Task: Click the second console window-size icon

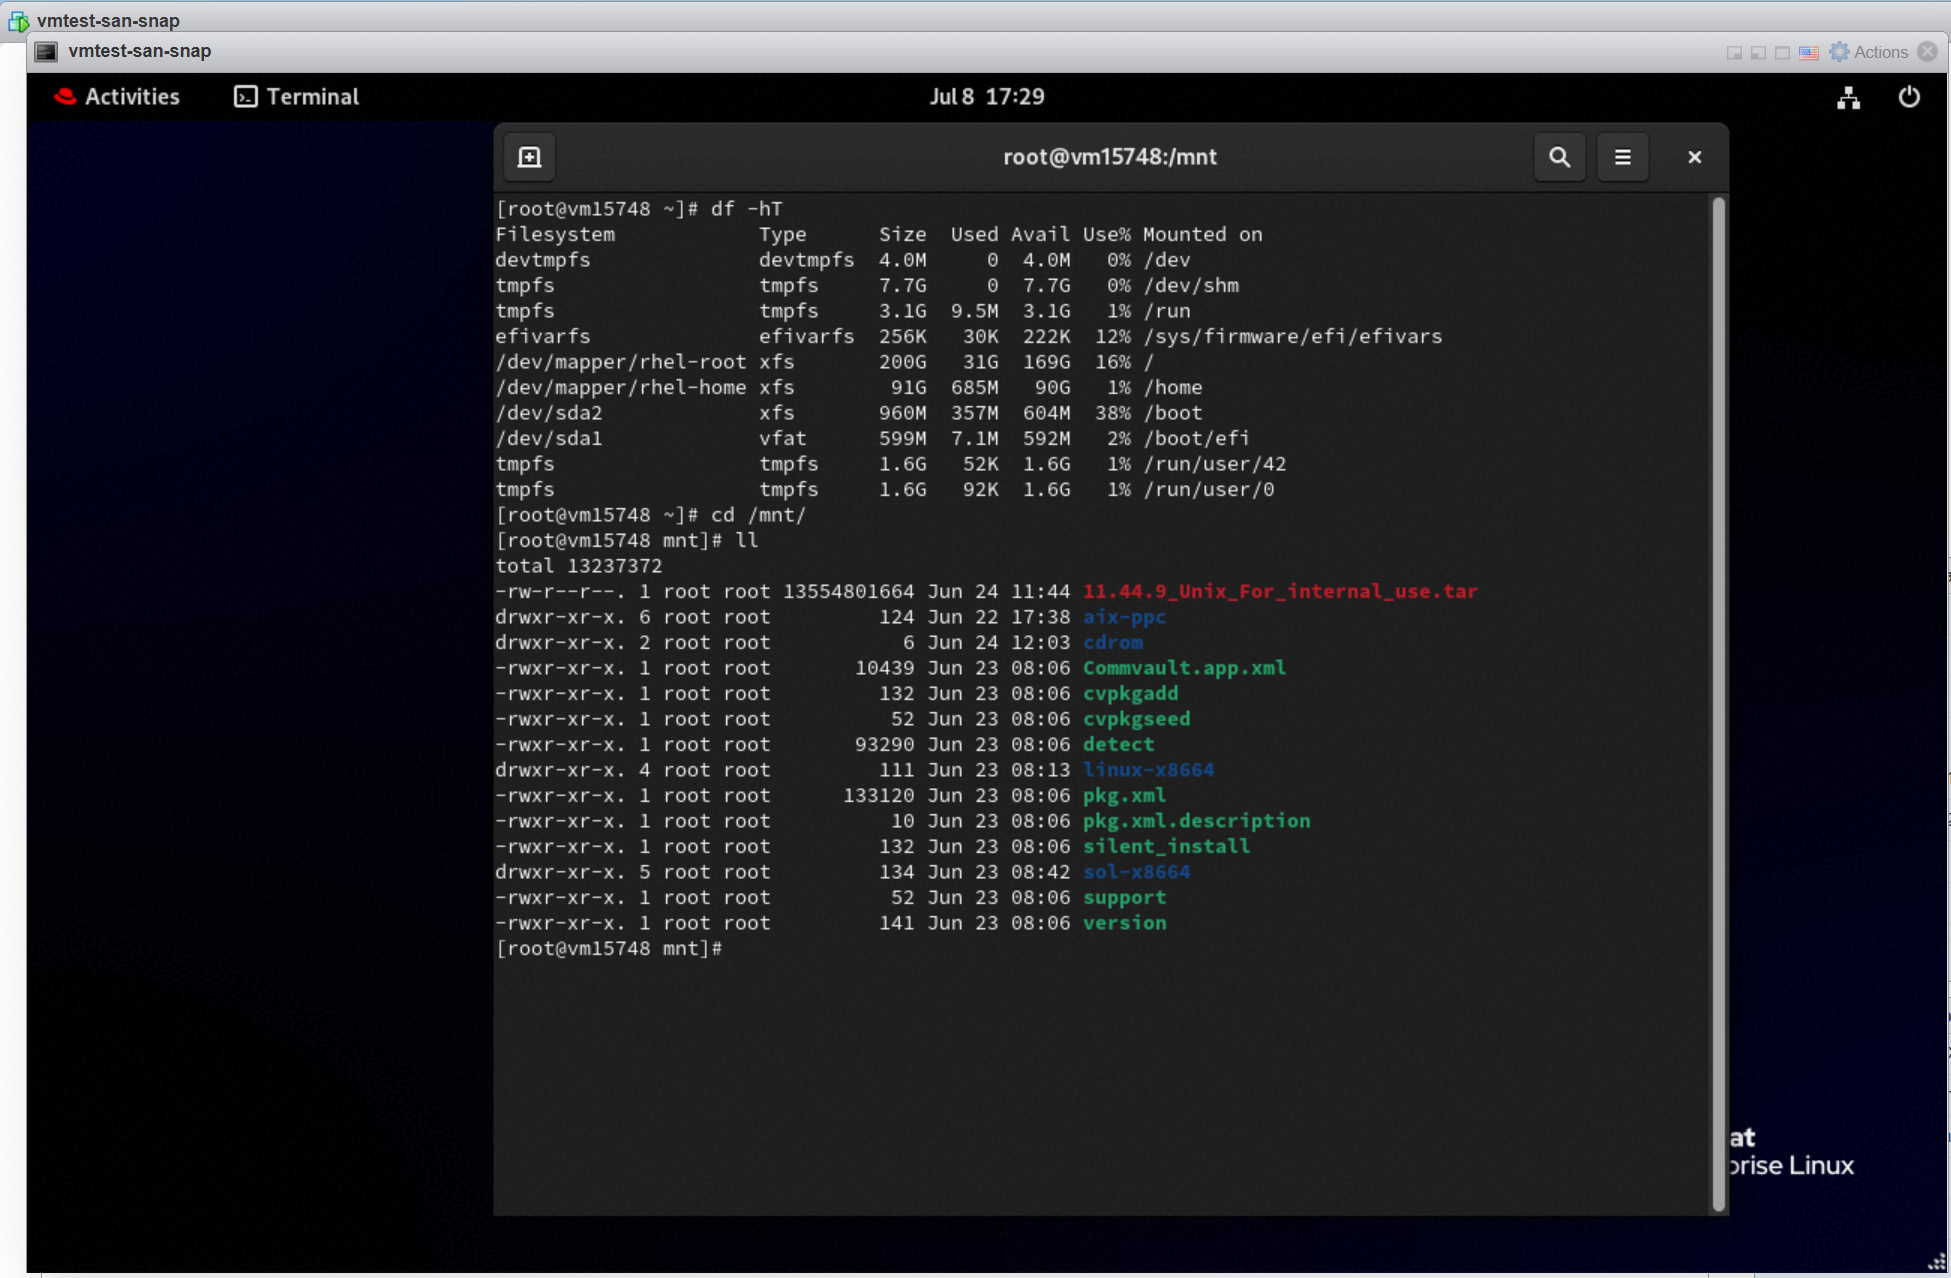Action: [x=1758, y=53]
